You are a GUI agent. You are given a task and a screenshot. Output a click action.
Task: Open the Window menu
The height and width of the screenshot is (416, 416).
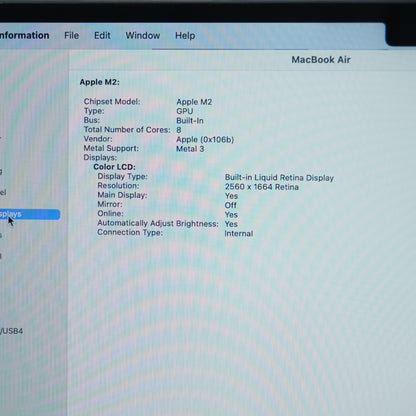[143, 35]
